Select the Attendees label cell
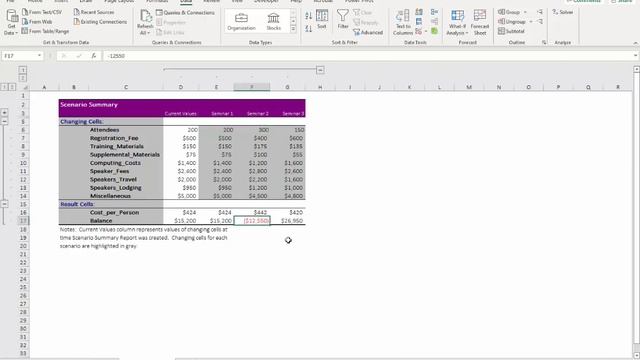 tap(104, 130)
